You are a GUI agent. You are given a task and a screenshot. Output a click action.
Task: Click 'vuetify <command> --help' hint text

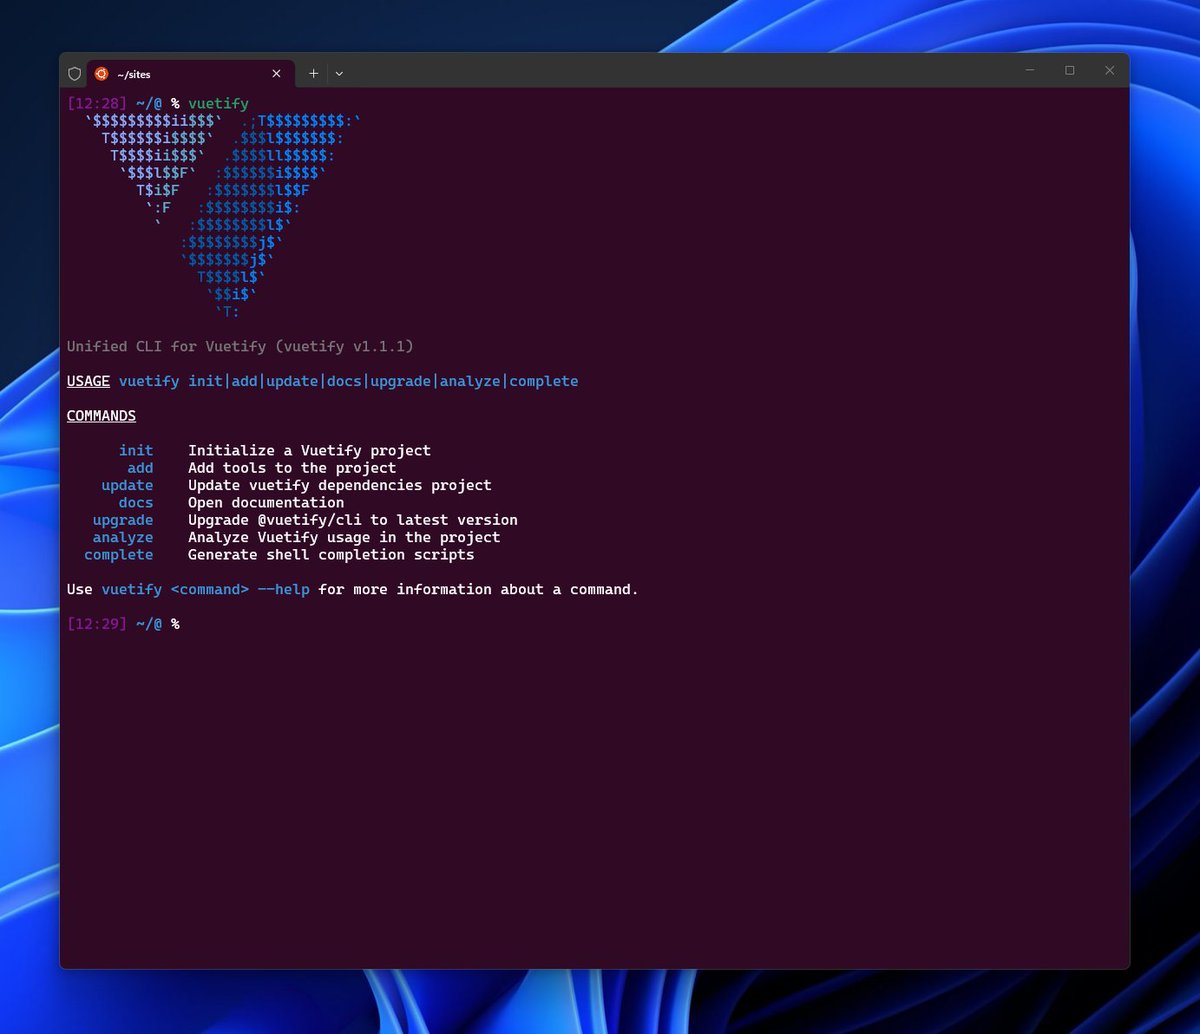pos(205,589)
